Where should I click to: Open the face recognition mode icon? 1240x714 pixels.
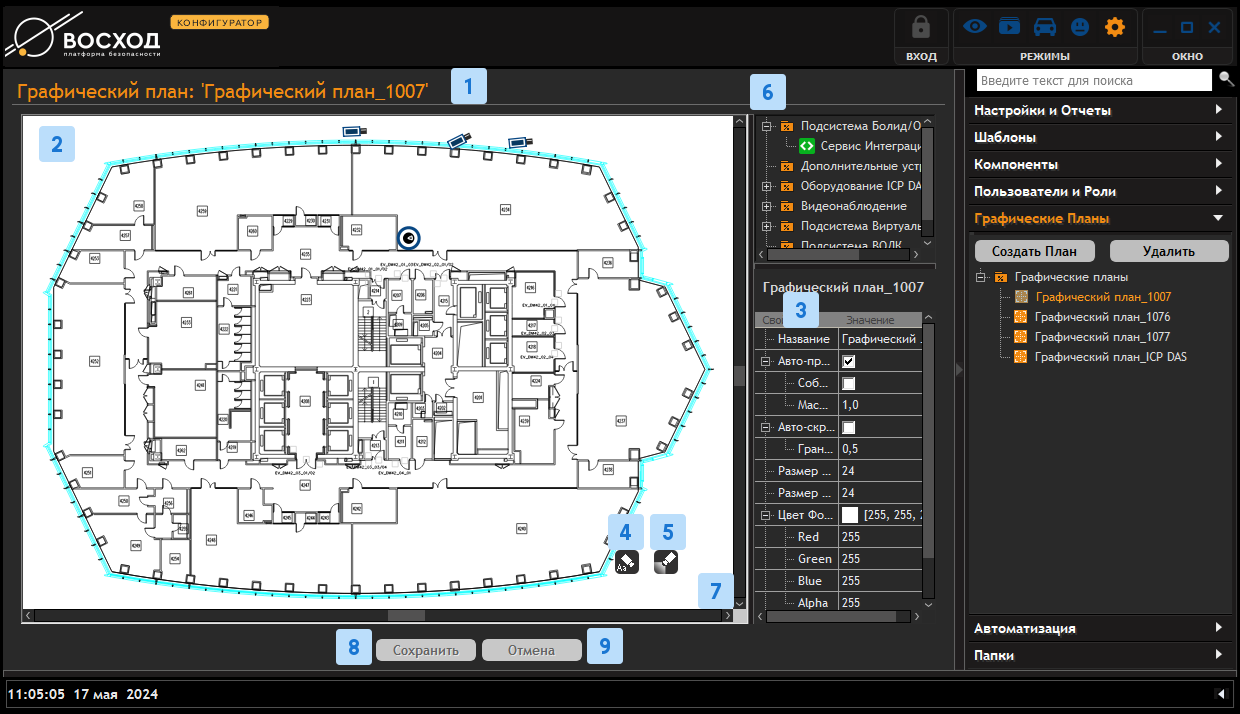click(1080, 27)
